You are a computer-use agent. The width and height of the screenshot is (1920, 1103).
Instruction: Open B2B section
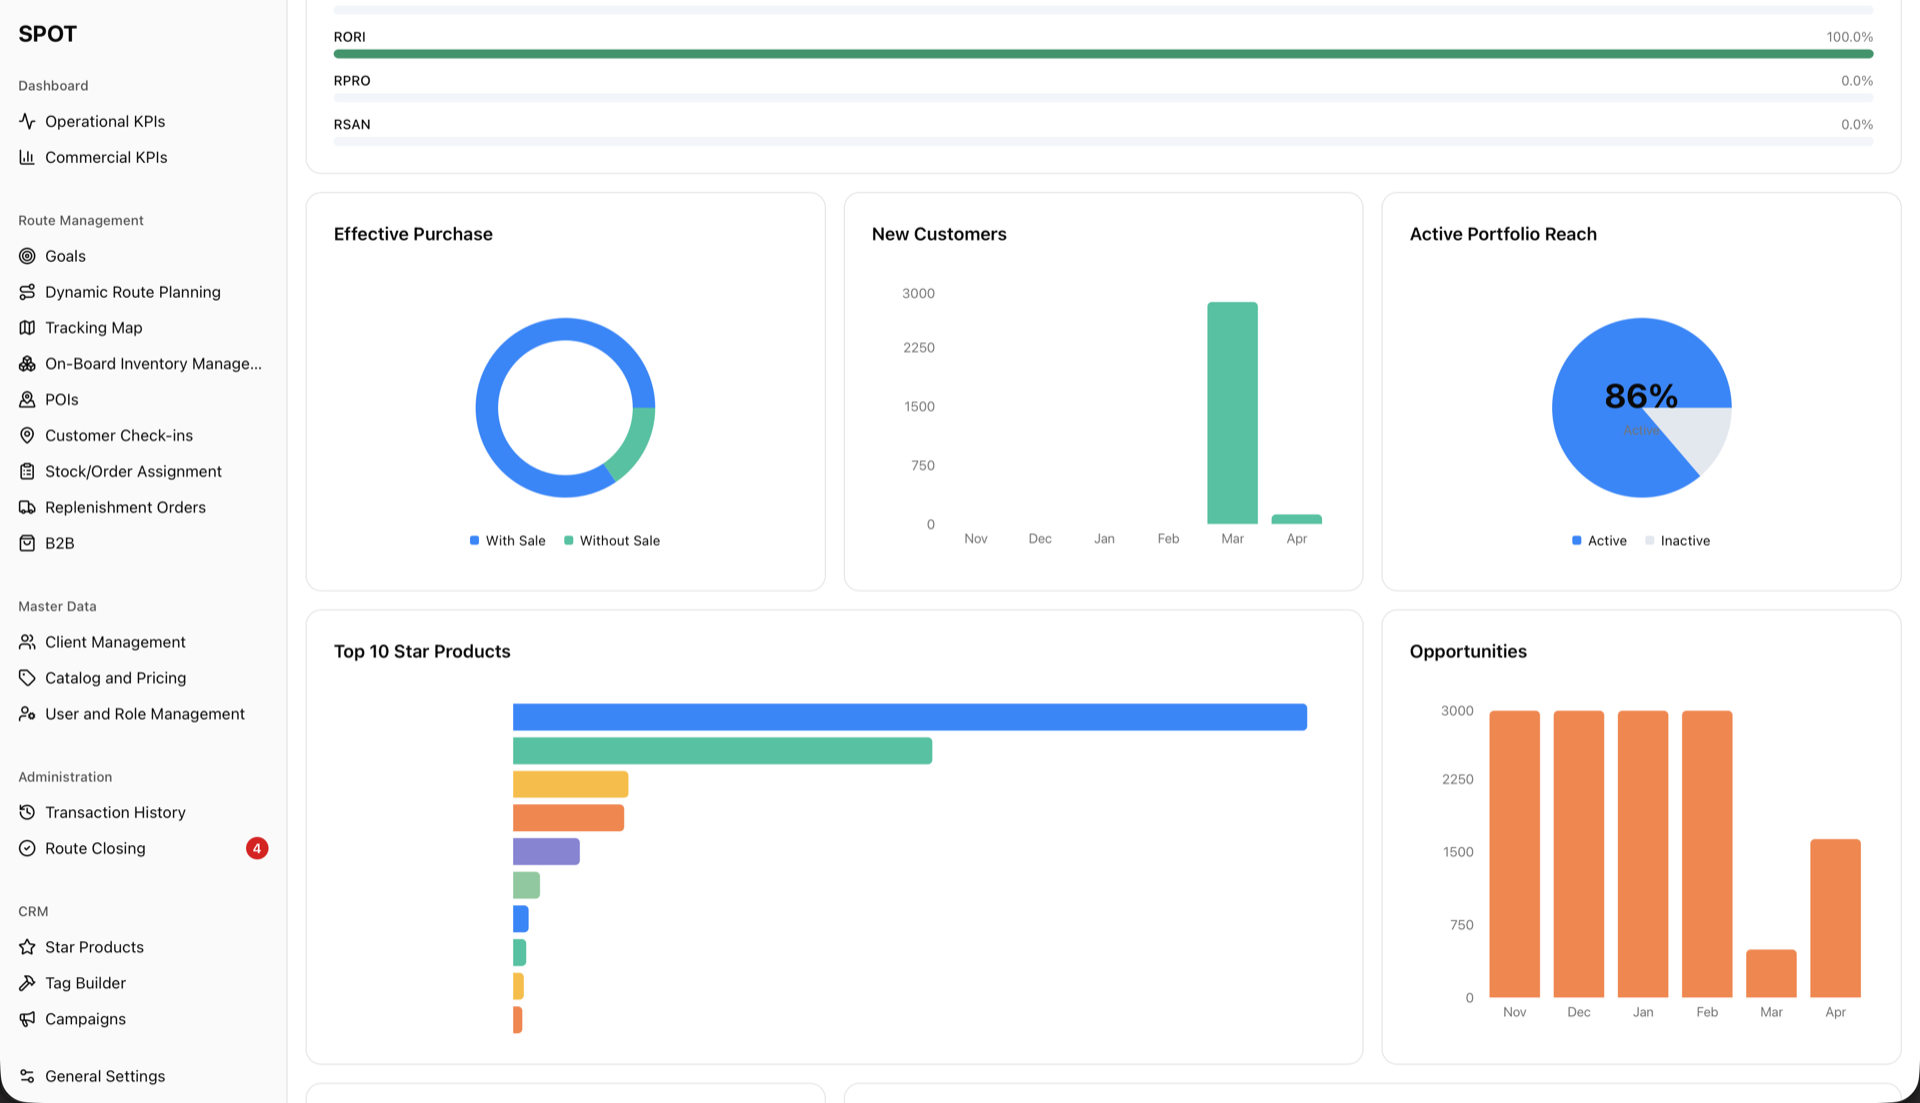[x=60, y=544]
